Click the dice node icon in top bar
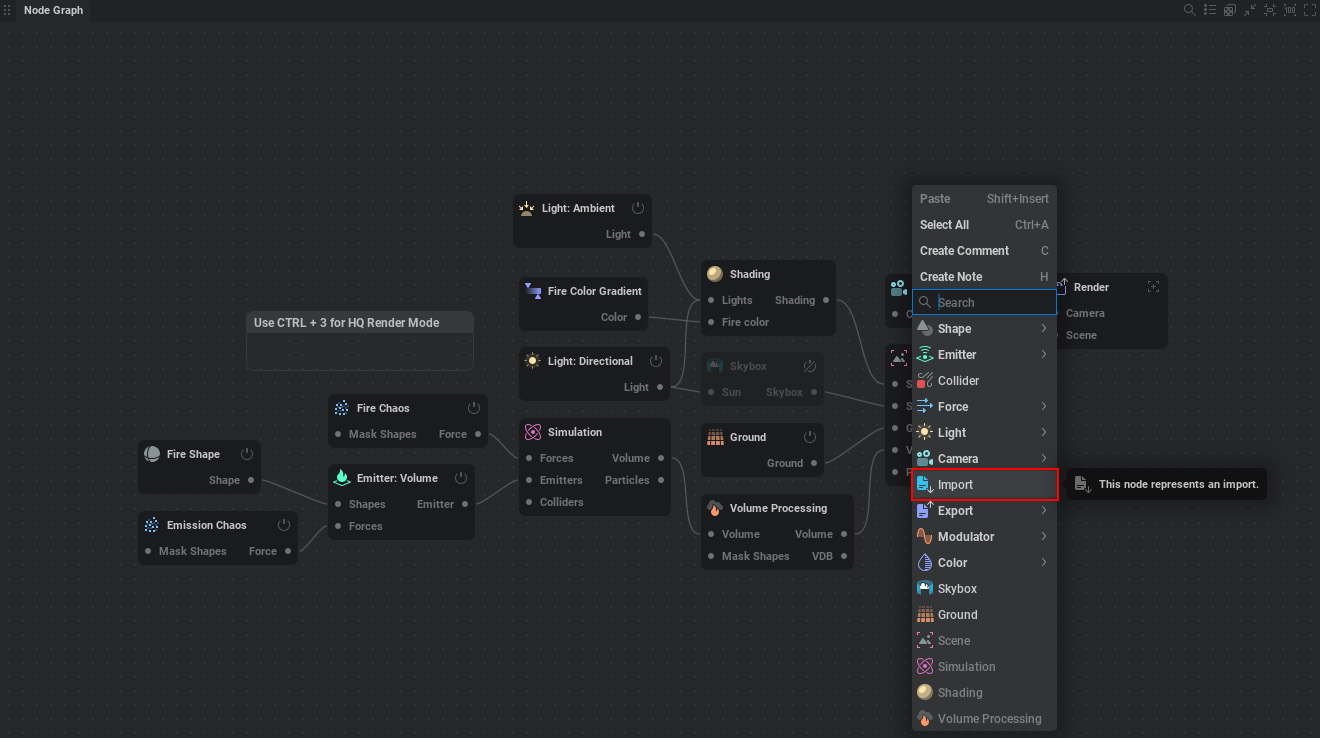Screen dimensions: 1320x738 pos(1230,10)
